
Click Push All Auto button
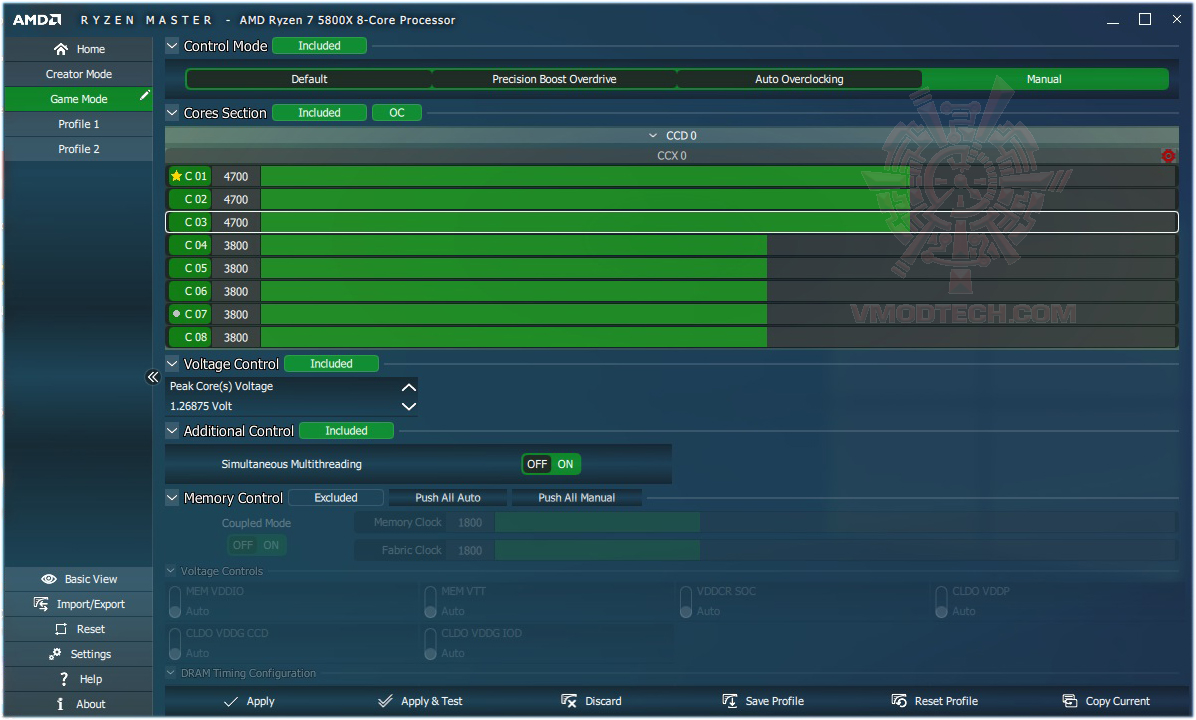(x=448, y=498)
